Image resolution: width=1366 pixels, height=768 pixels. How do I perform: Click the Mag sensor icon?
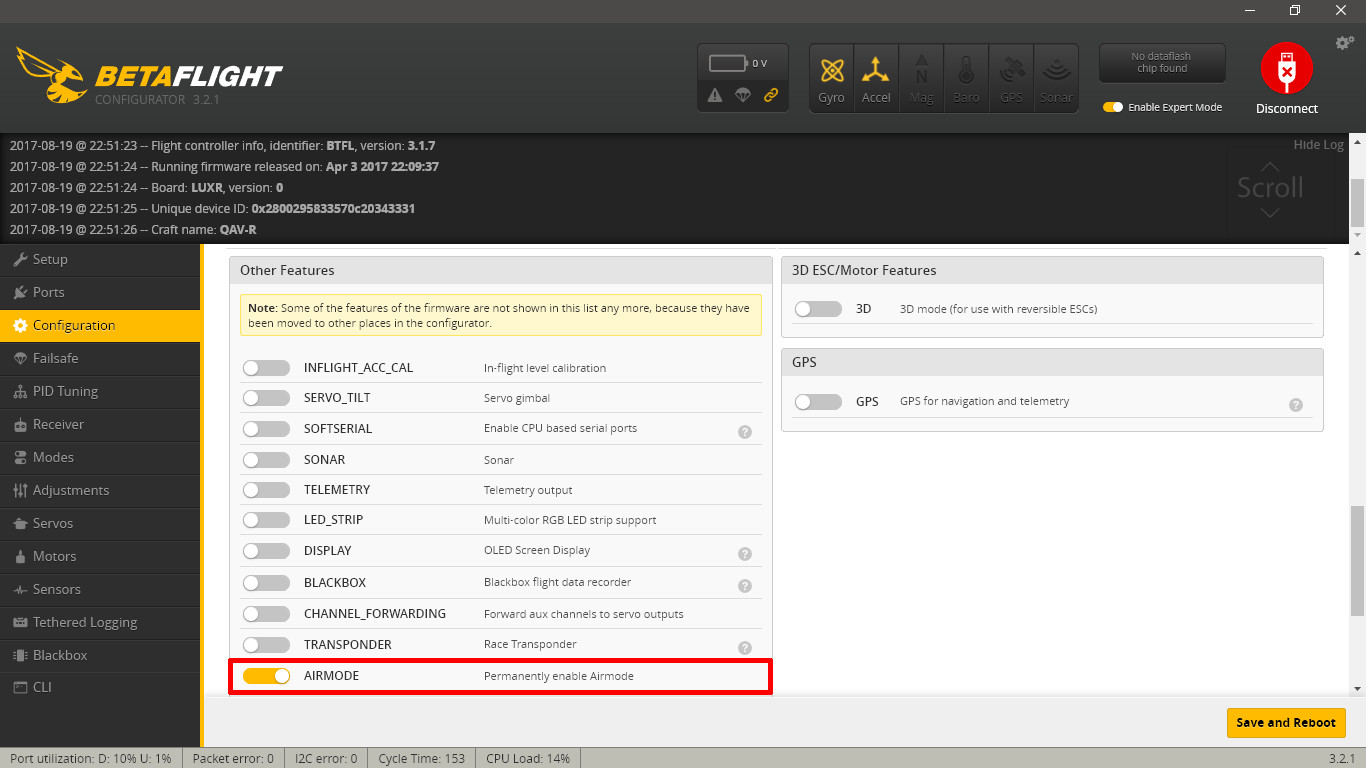[921, 78]
